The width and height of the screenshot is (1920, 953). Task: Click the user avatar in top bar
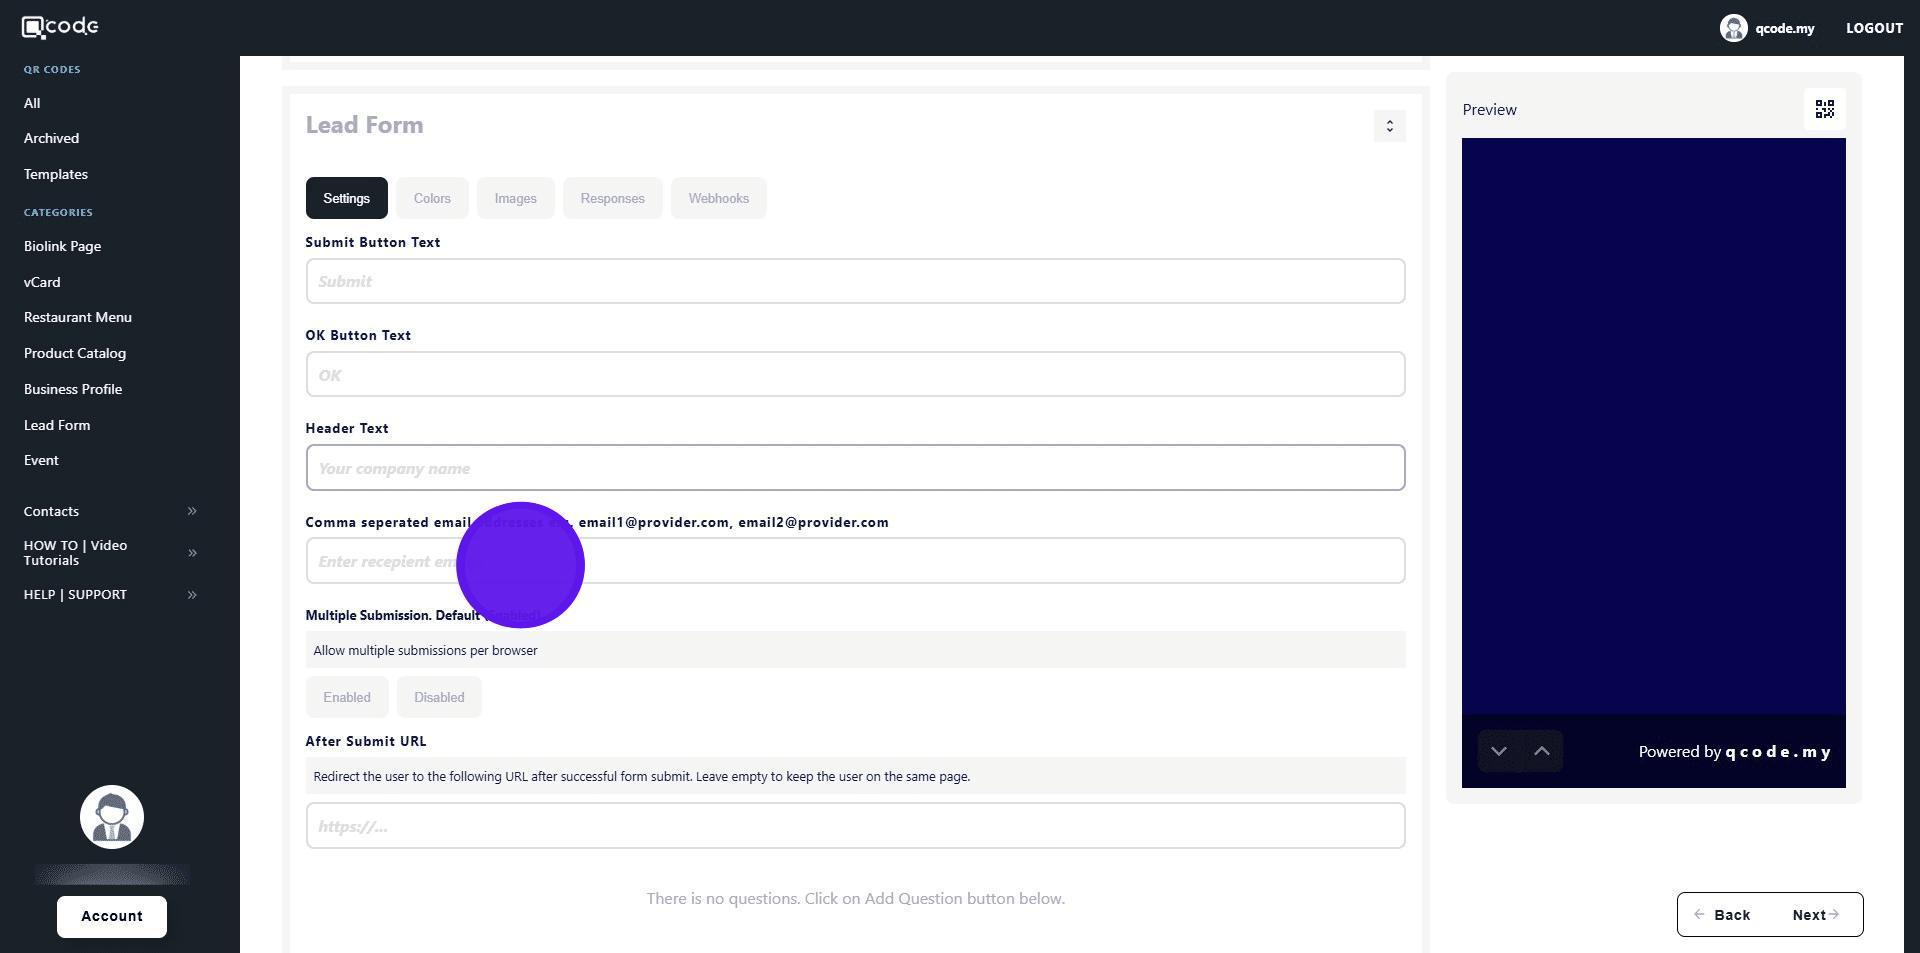pos(1733,28)
